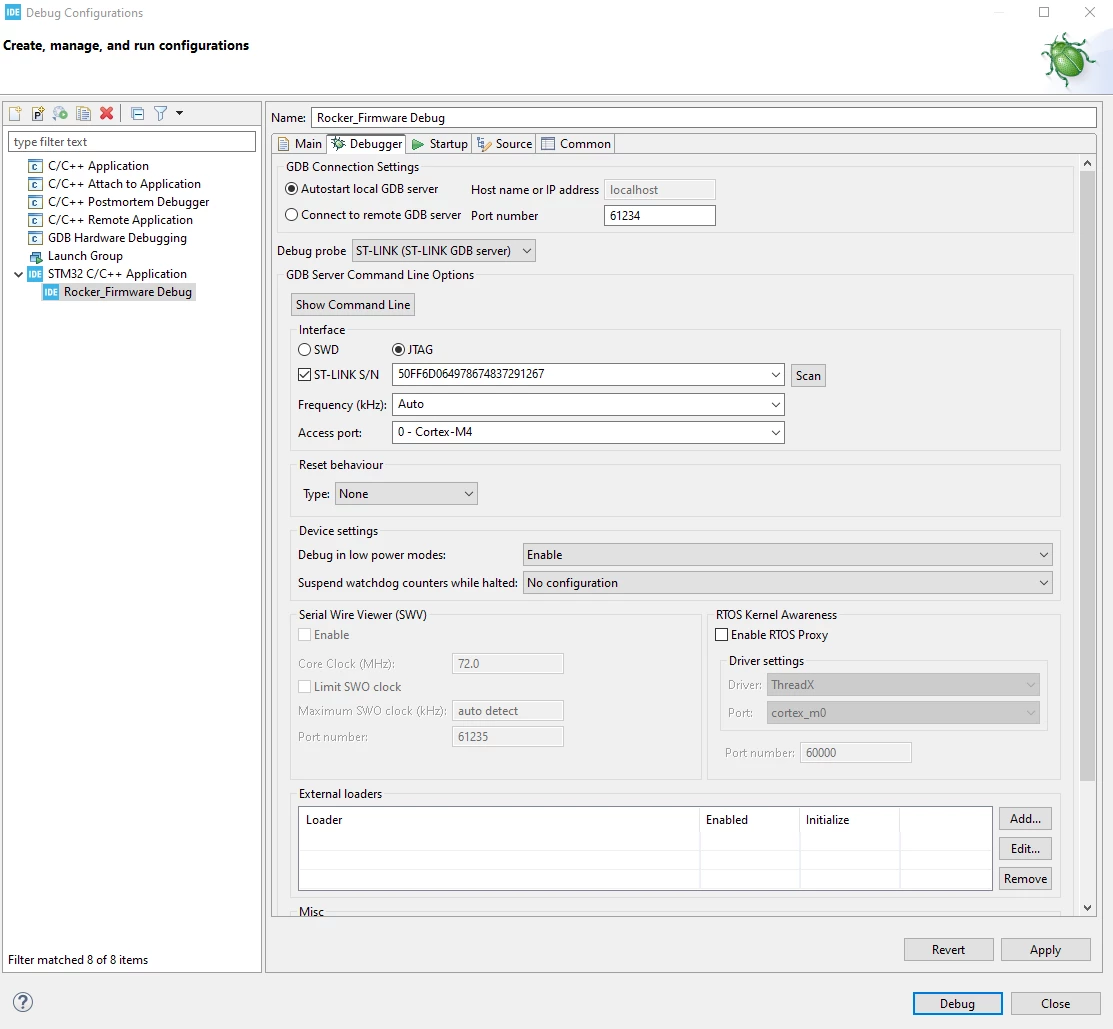Click the vertical scrollbar down arrow
This screenshot has width=1113, height=1029.
(1087, 908)
